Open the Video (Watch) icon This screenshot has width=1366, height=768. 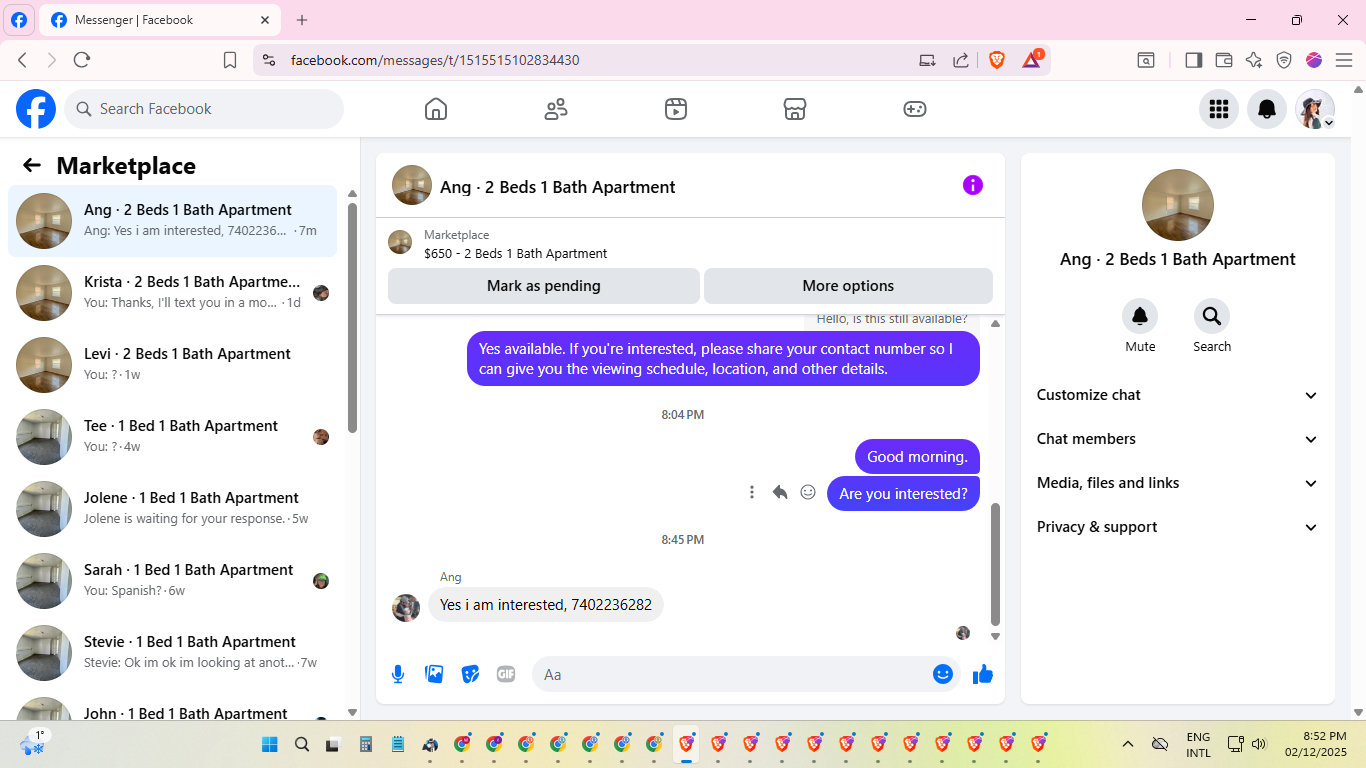676,109
